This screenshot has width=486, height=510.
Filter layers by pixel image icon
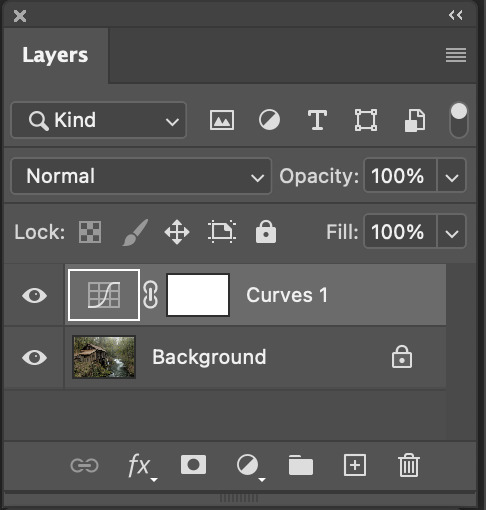222,120
